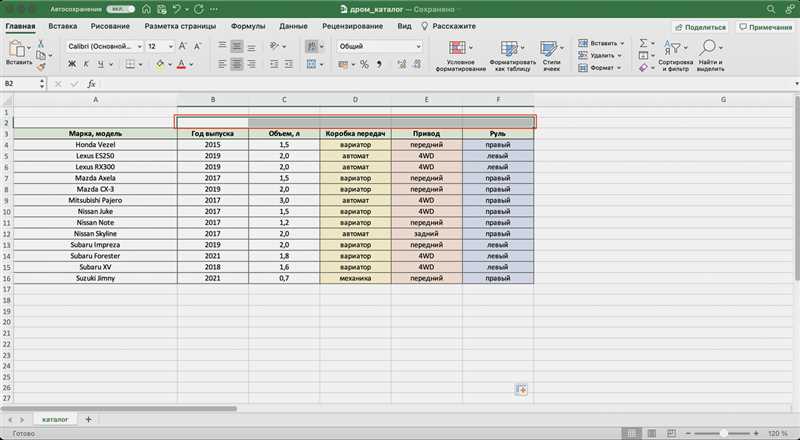Redo the last action
800x440 pixels.
[199, 9]
